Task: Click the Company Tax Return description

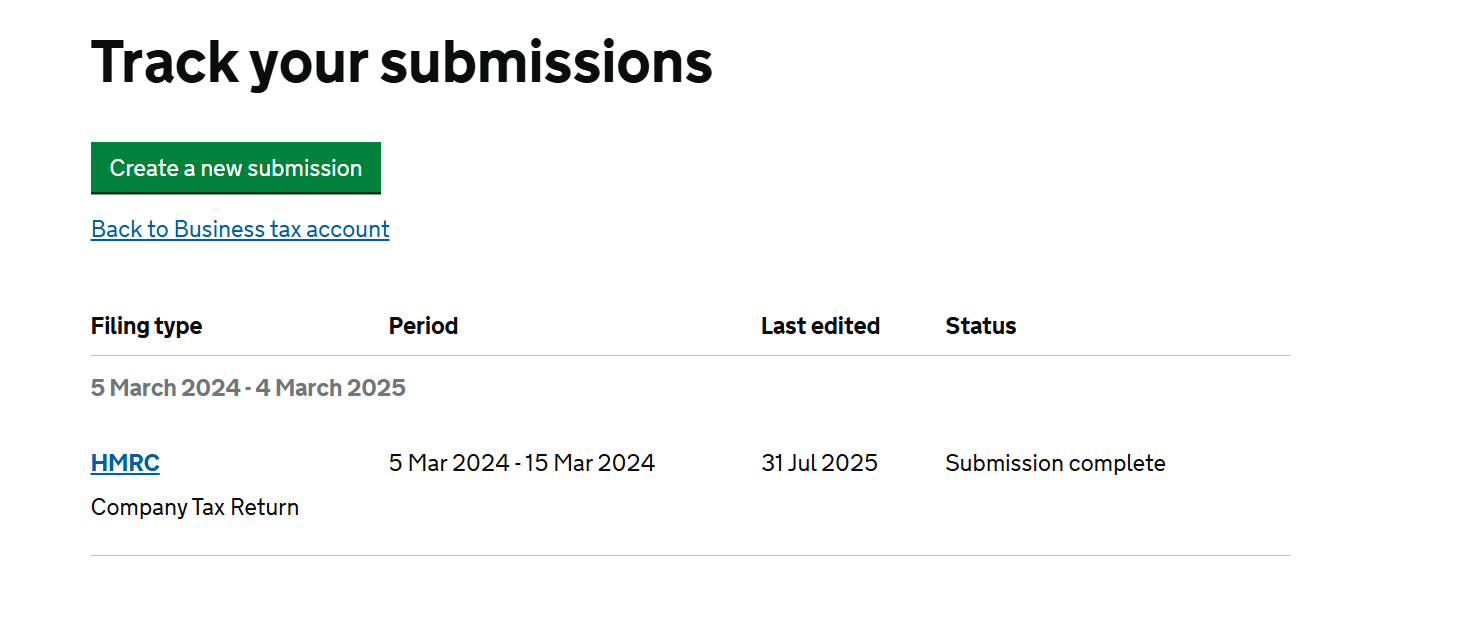Action: 195,507
